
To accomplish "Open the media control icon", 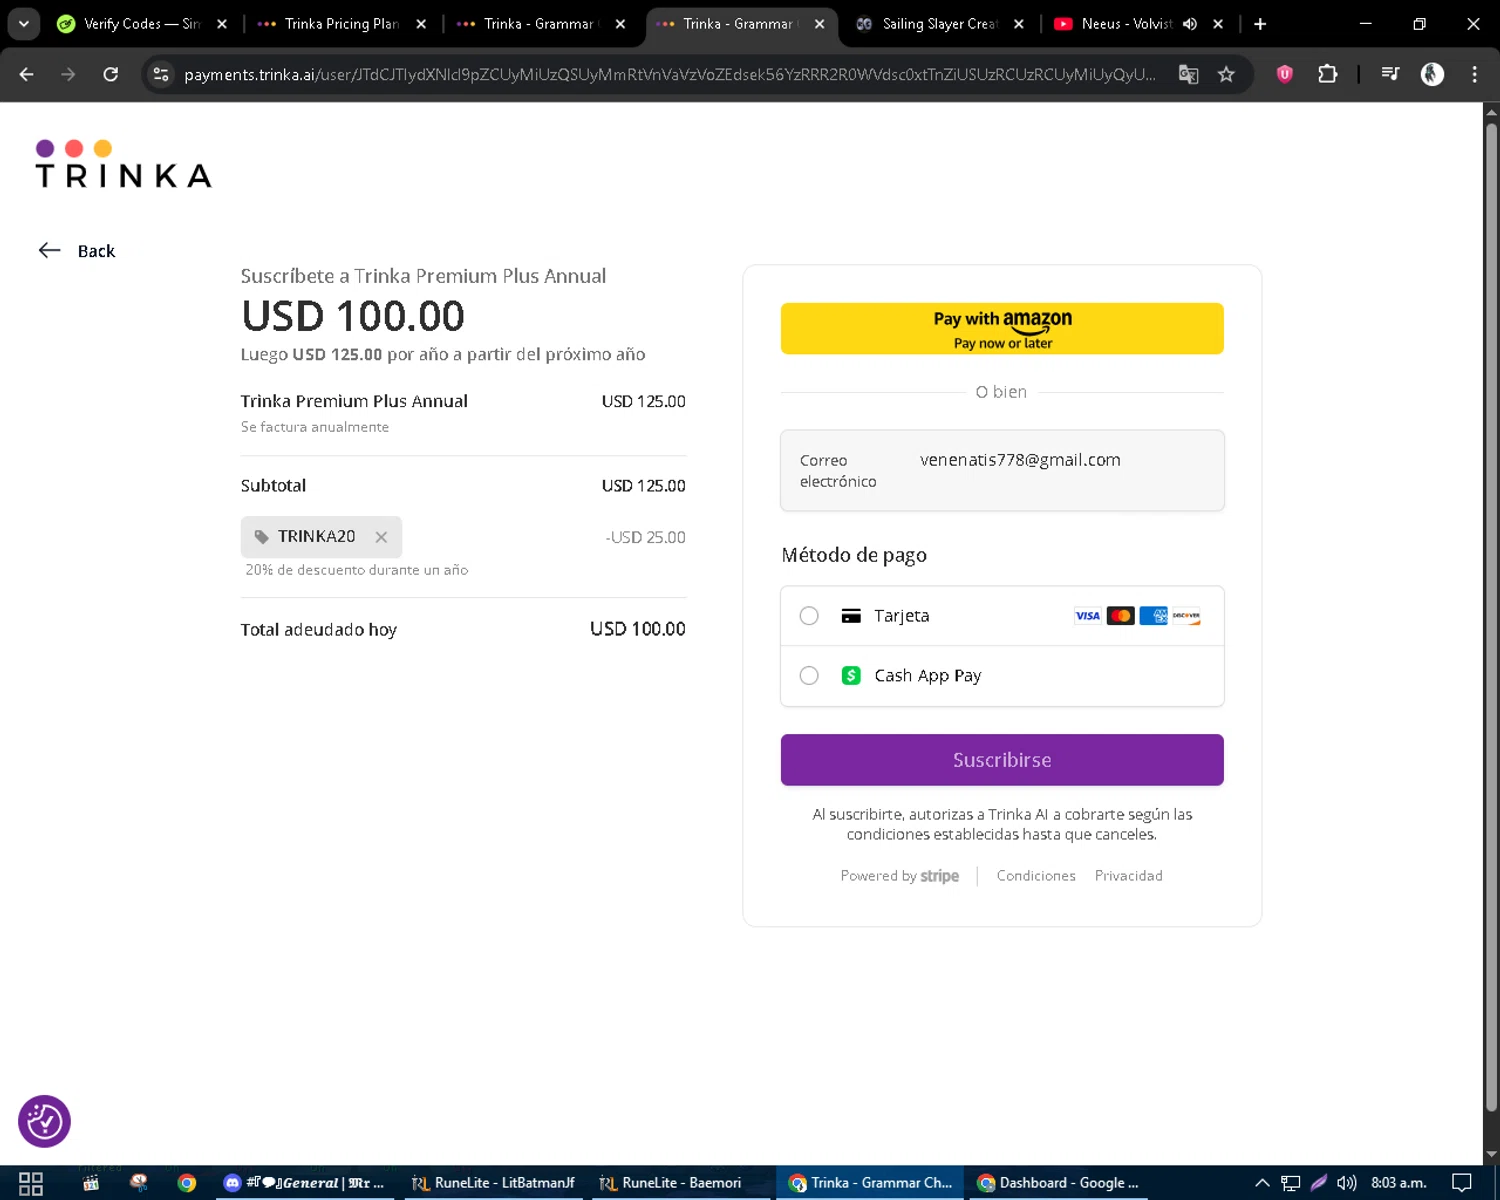I will click(1390, 74).
